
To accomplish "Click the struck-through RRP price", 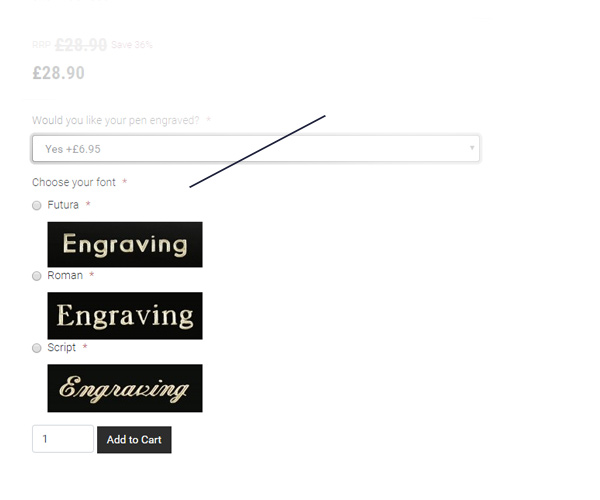I will (81, 45).
